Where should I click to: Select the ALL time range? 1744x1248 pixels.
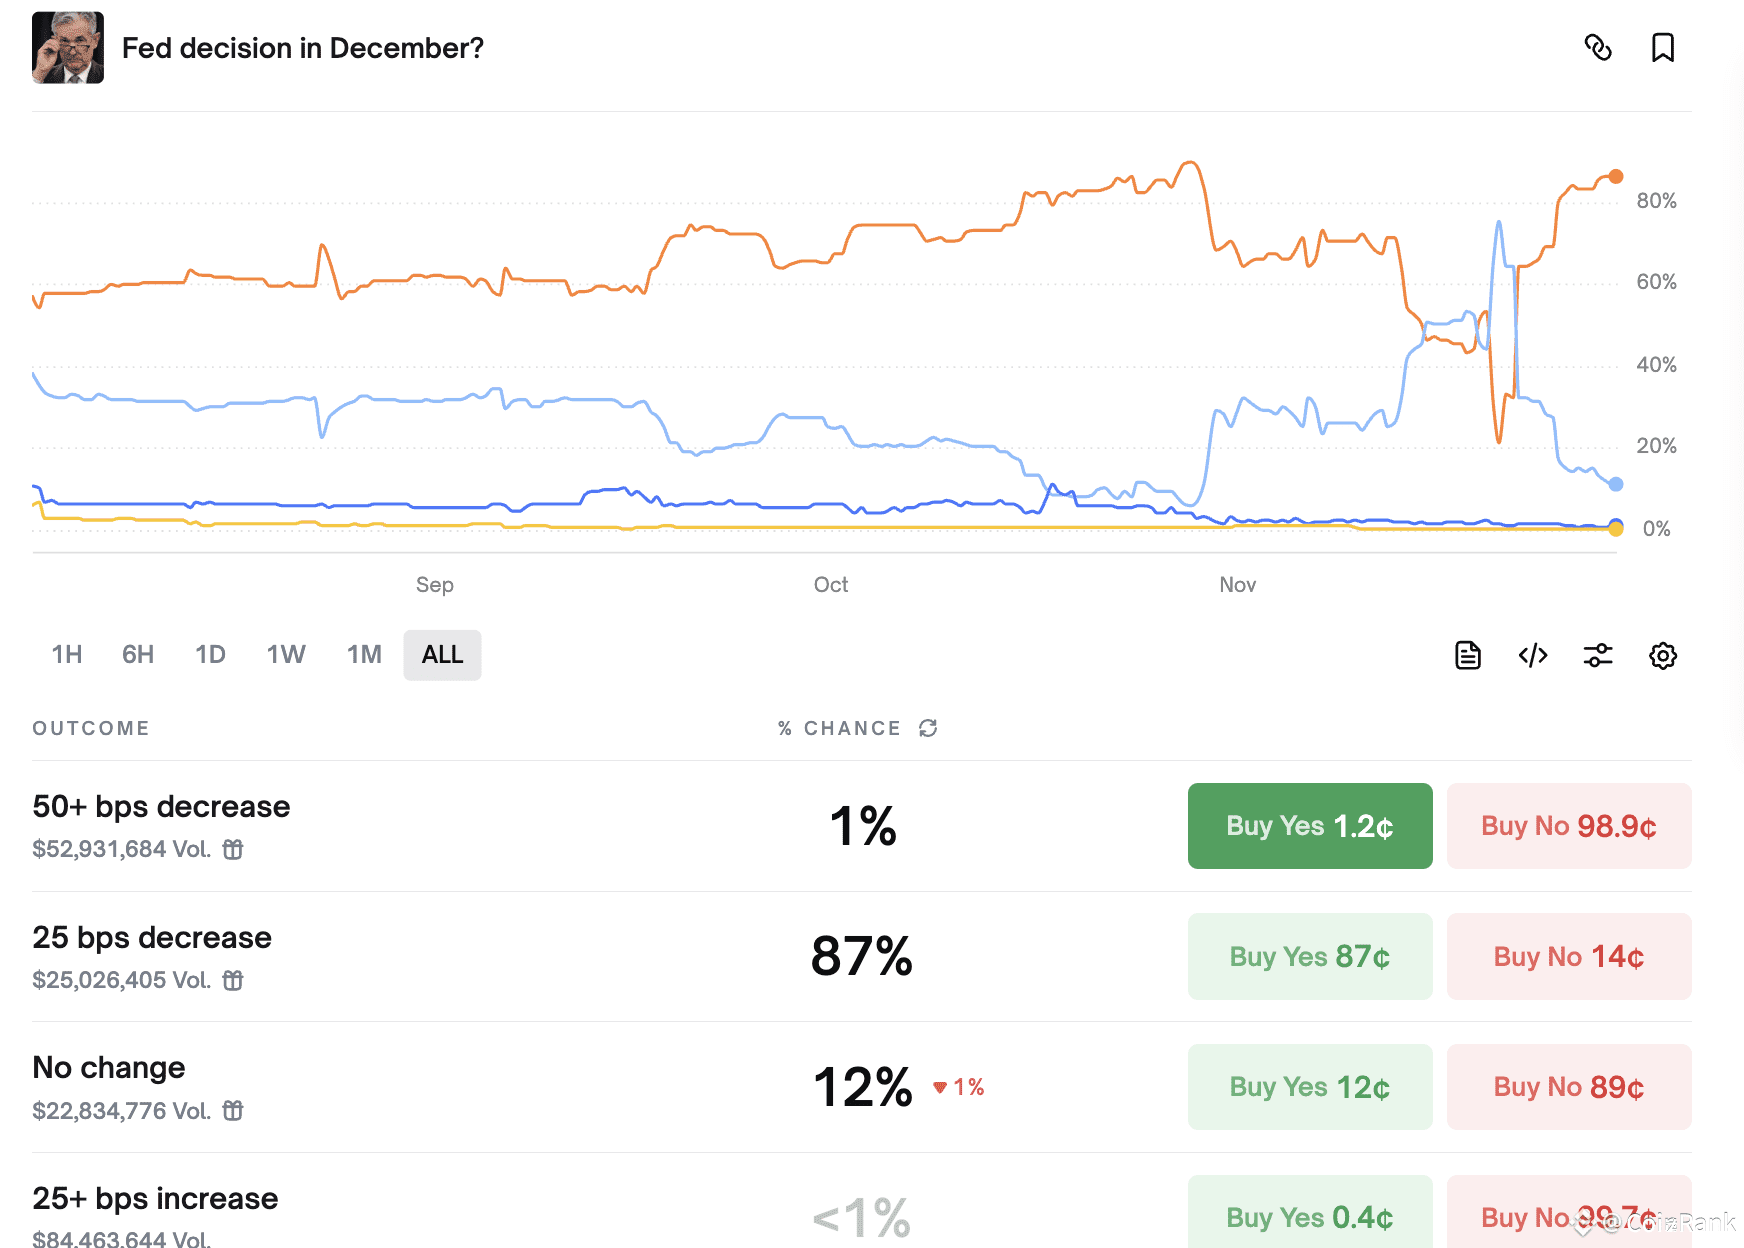[x=442, y=655]
